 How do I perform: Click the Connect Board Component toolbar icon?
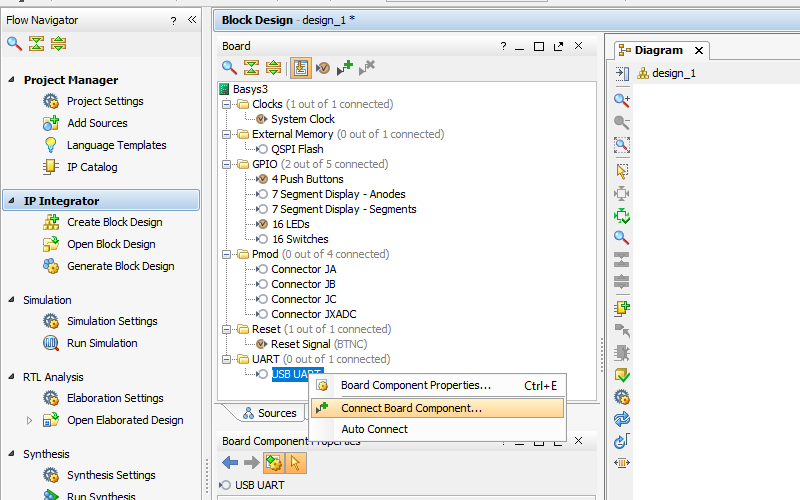pyautogui.click(x=345, y=67)
